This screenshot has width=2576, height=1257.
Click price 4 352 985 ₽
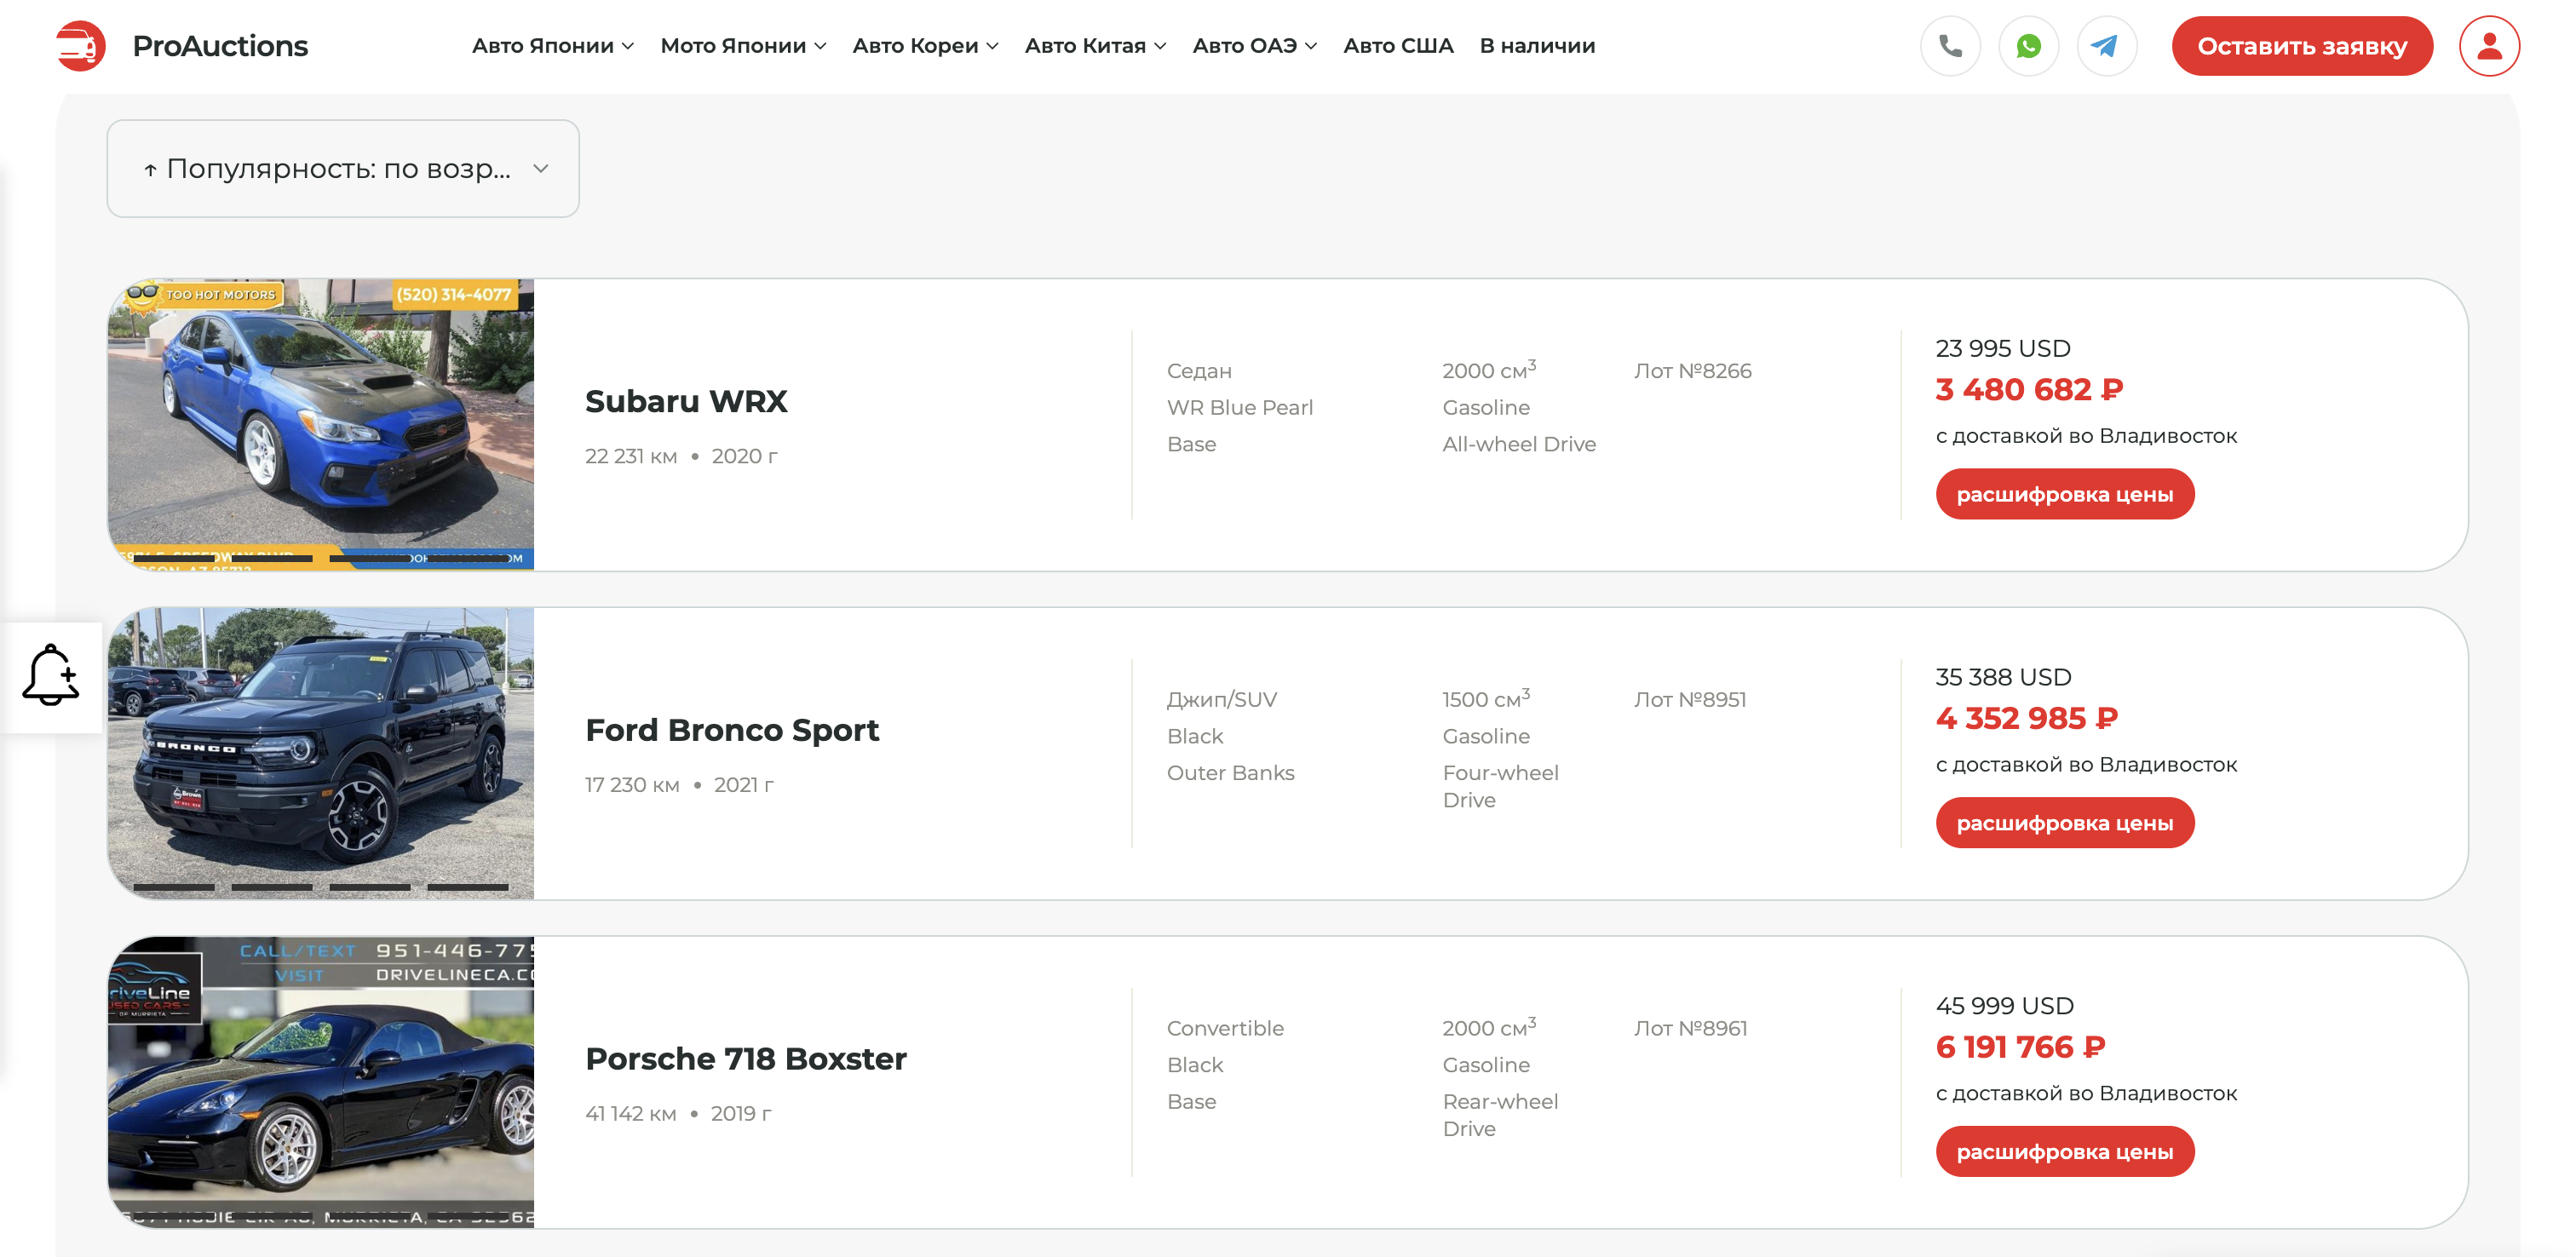(2026, 718)
